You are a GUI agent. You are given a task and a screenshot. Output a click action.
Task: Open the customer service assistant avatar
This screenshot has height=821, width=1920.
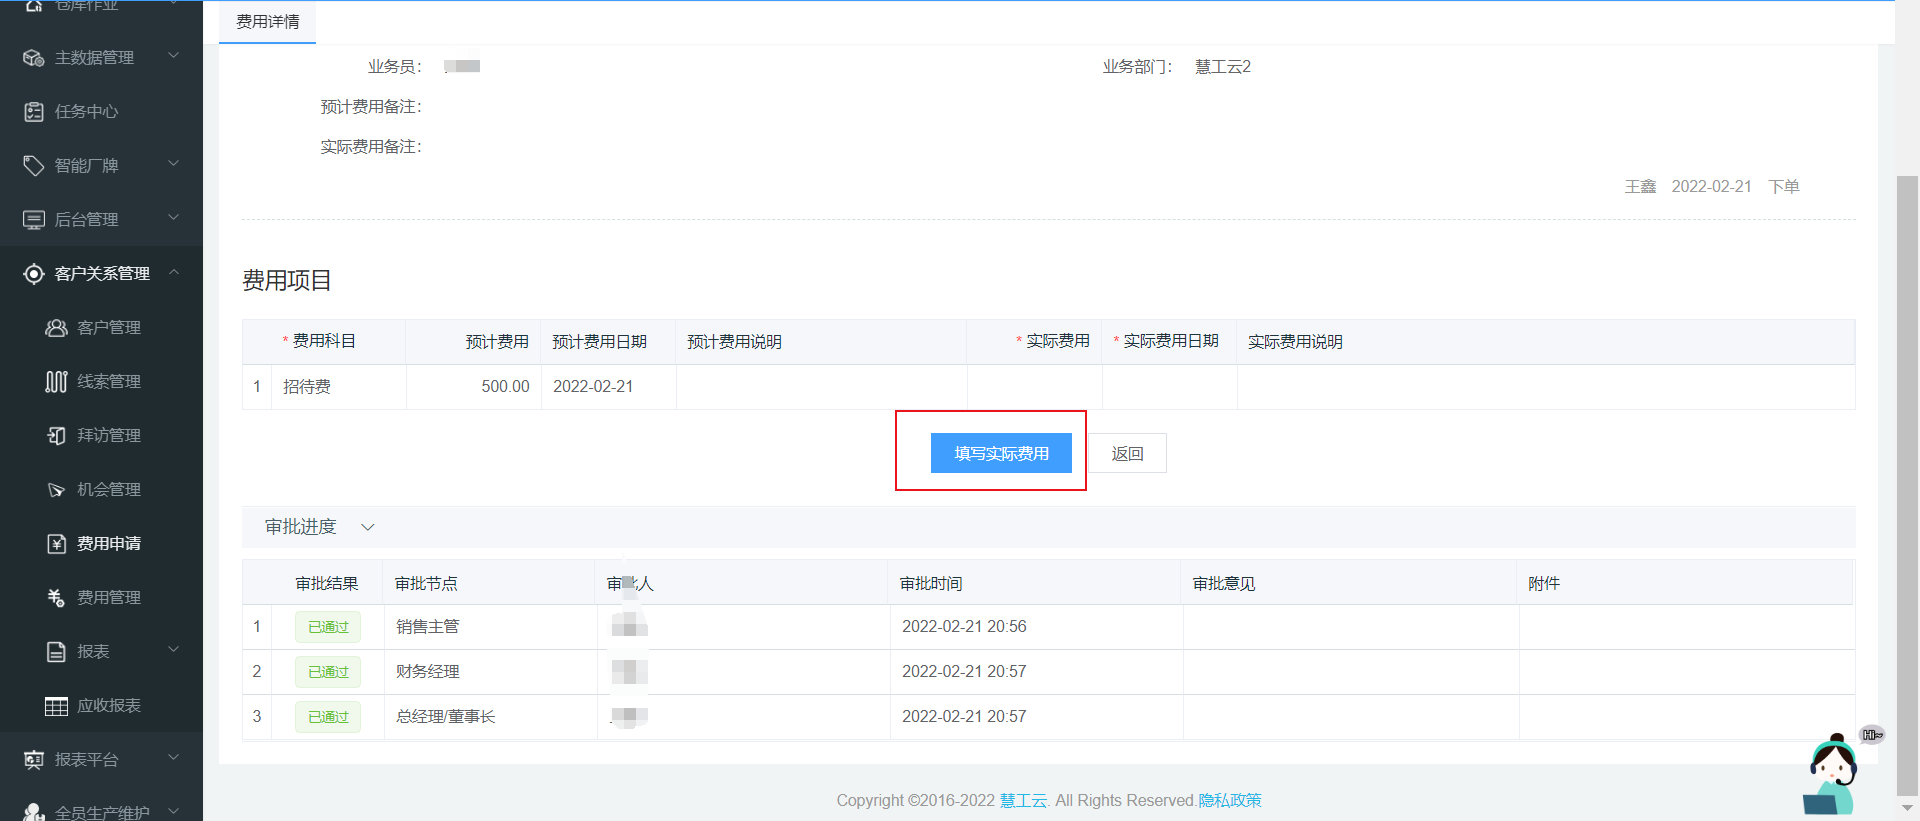coord(1832,775)
